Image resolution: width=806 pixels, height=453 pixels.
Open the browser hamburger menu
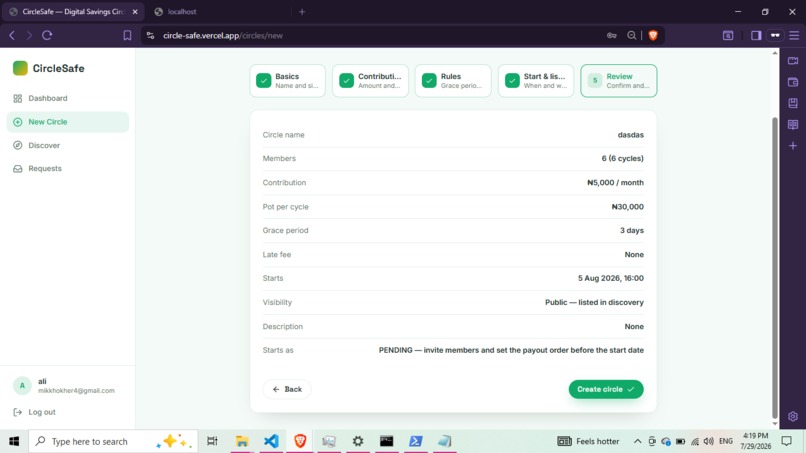click(x=794, y=35)
